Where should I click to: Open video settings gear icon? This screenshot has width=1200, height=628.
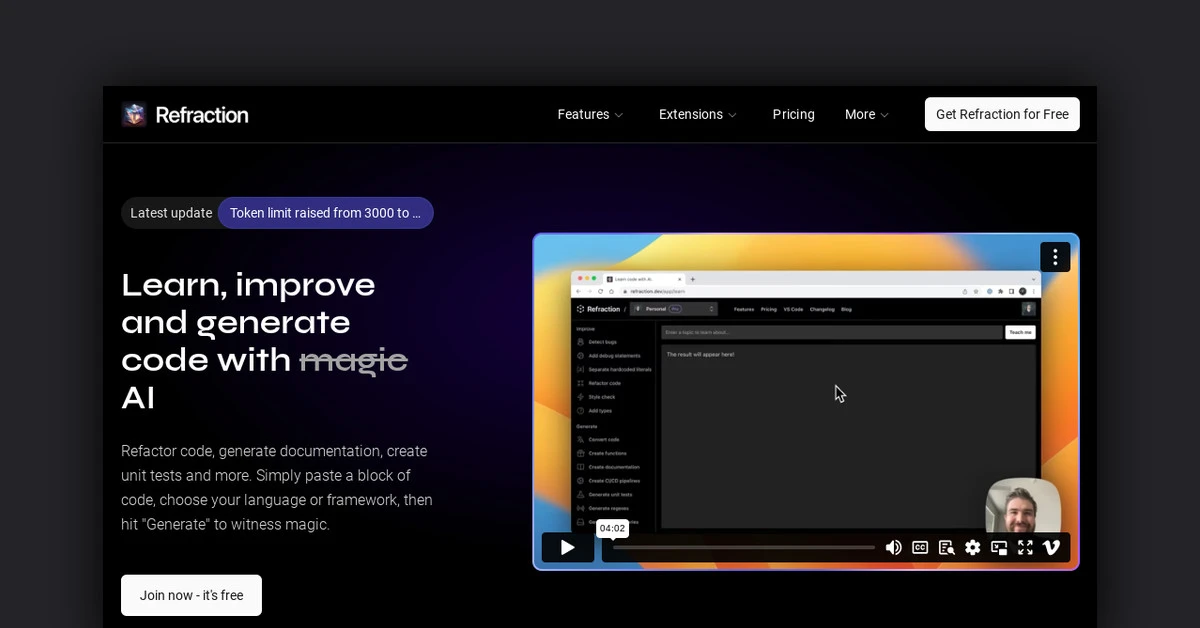(972, 547)
